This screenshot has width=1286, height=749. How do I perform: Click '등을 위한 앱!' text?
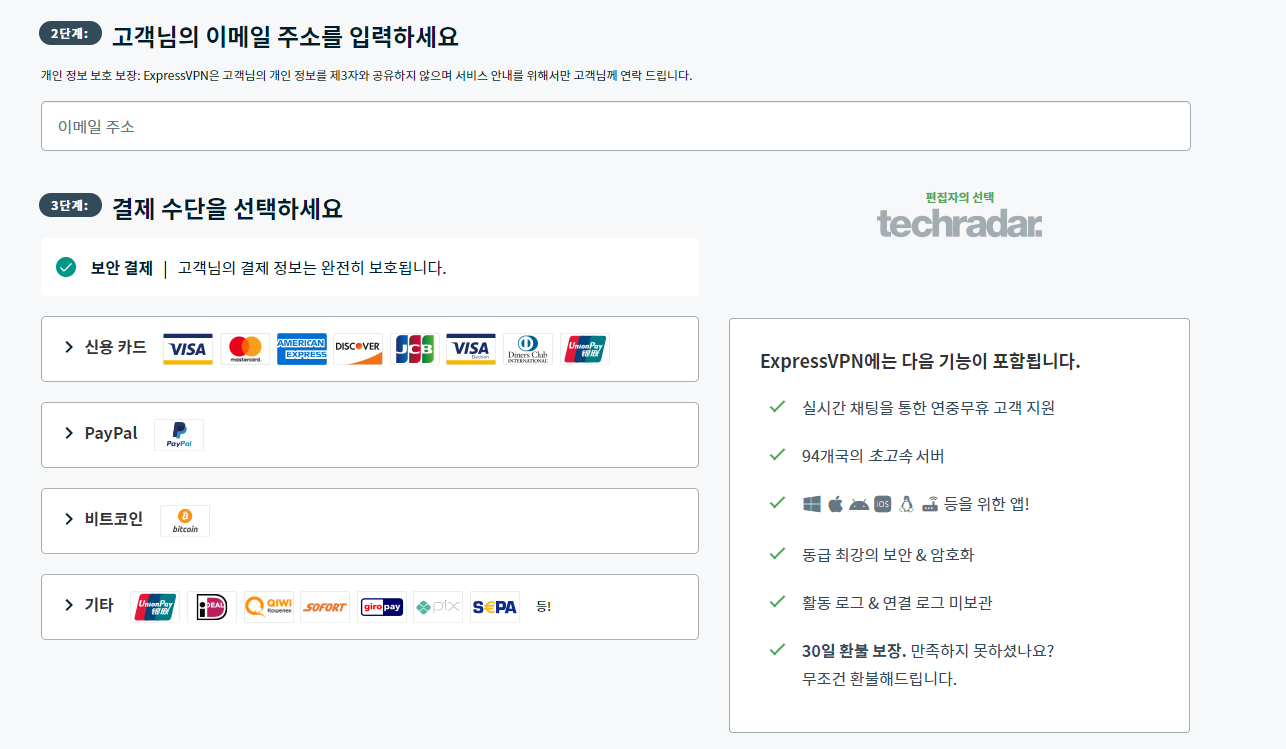coord(987,504)
